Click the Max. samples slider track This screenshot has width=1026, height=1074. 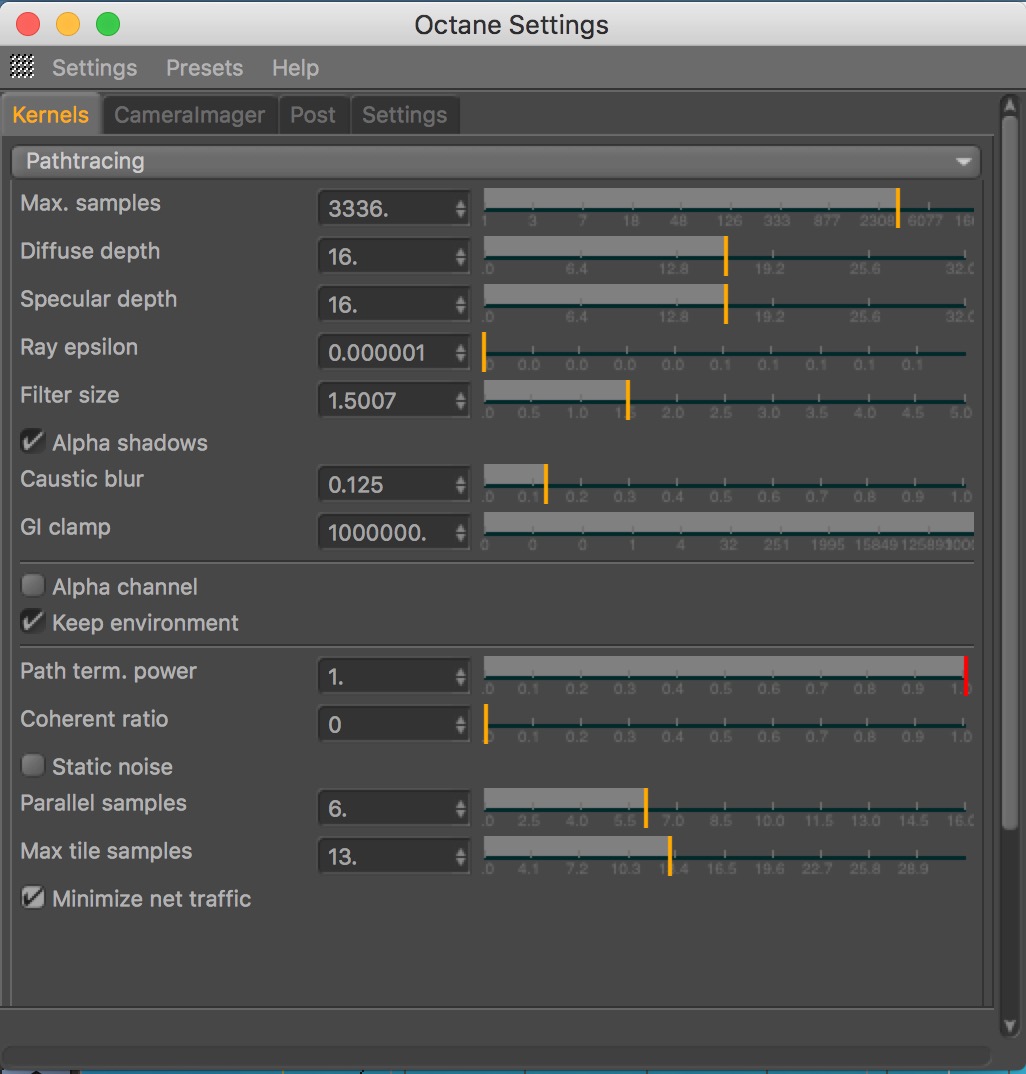729,208
